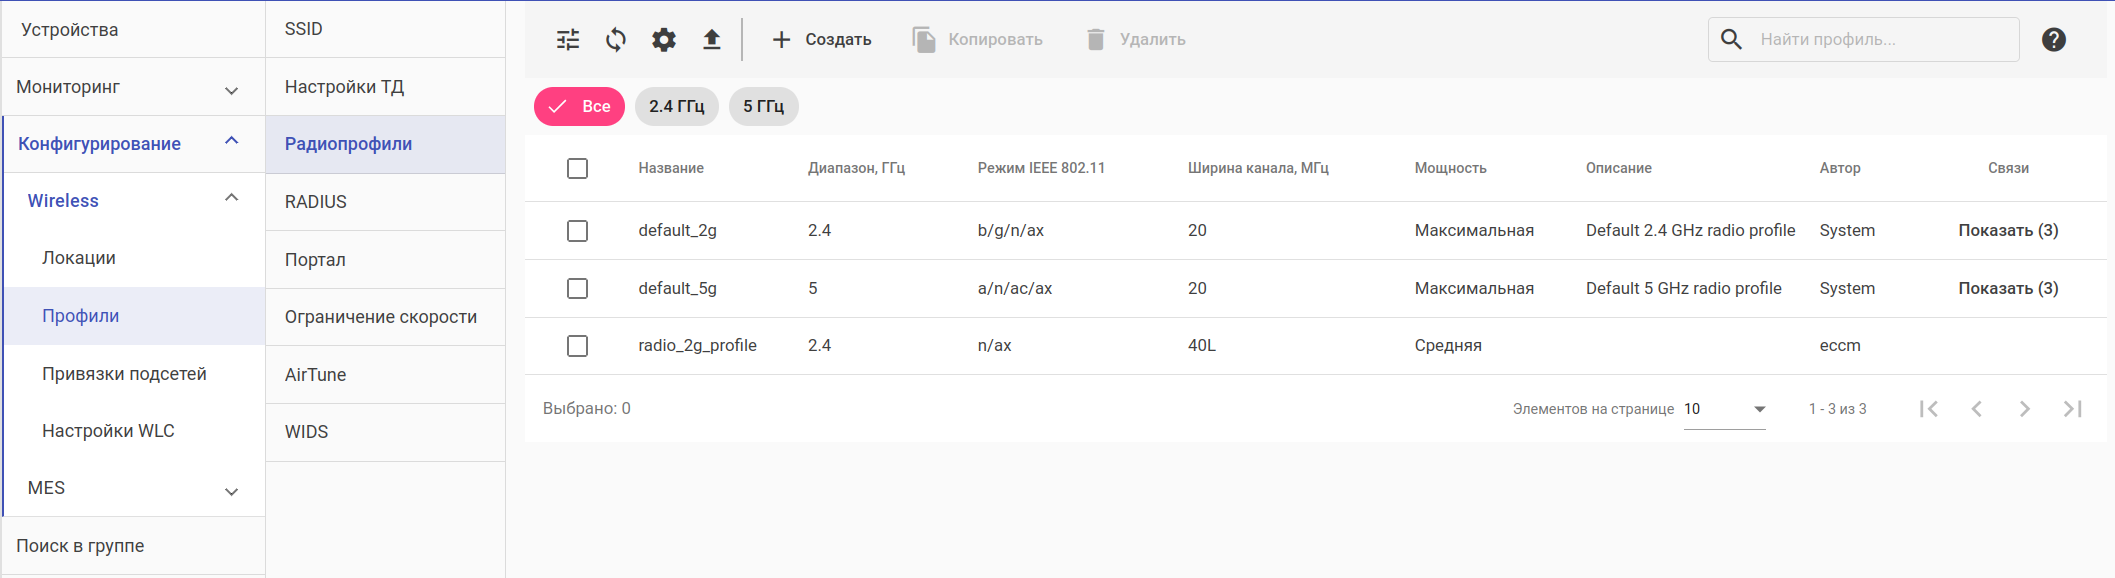Open table settings gear icon
The height and width of the screenshot is (578, 2115).
tap(664, 40)
